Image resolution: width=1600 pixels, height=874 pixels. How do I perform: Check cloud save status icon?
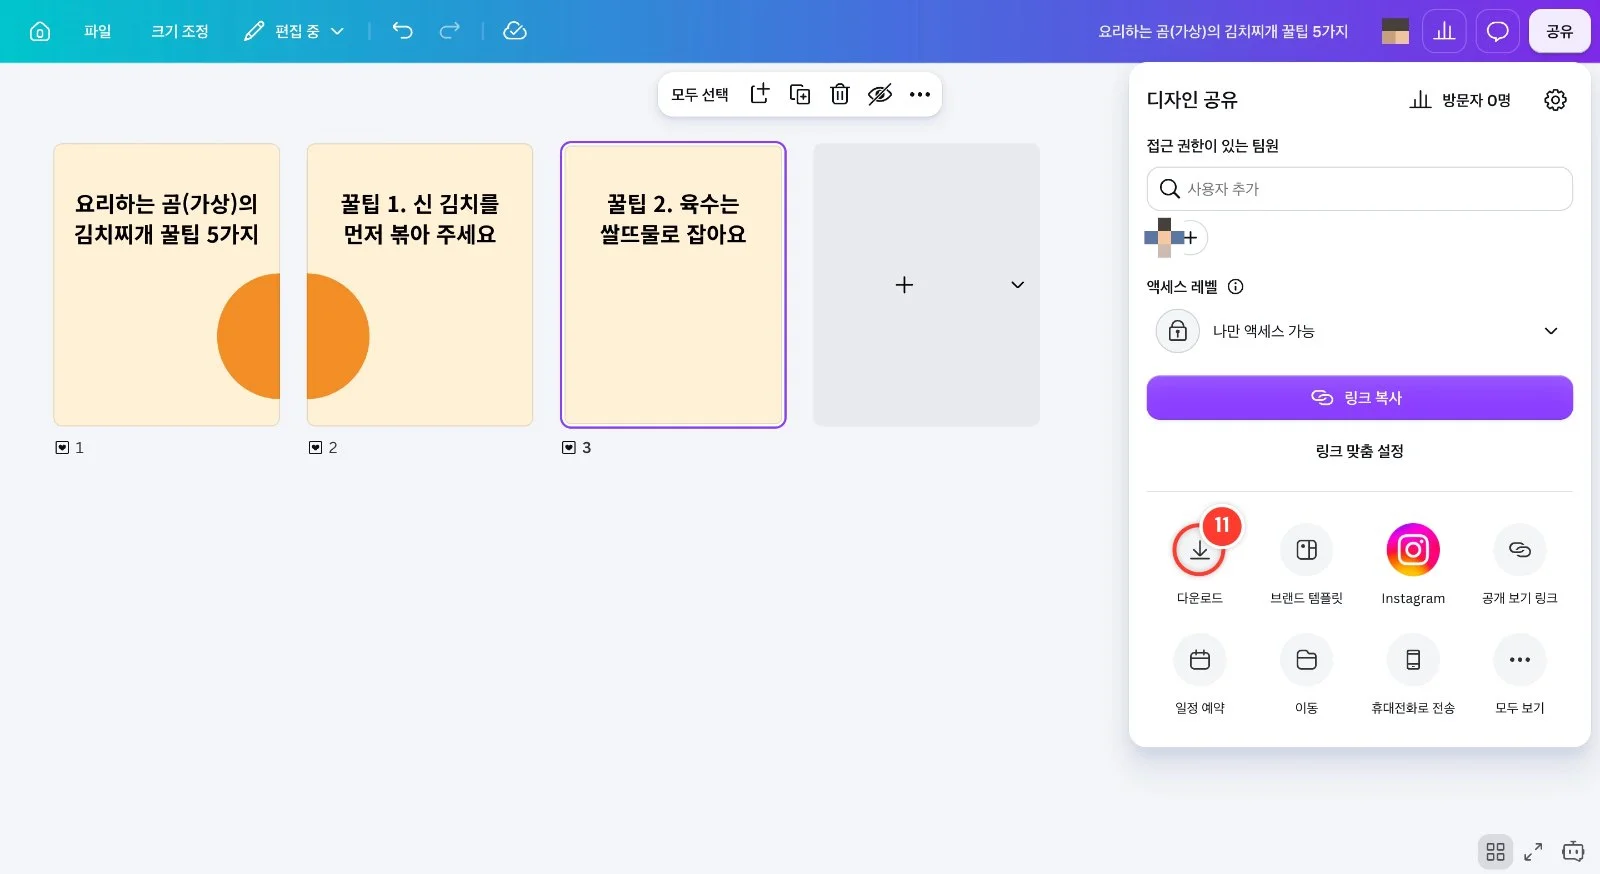click(x=515, y=31)
